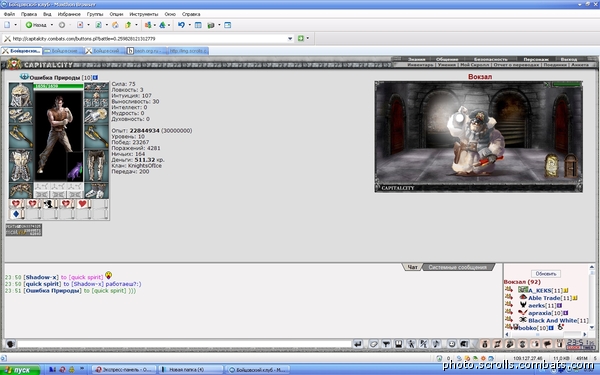Viewport: 600px width, 375px height.
Task: Switch to the Системные сообщения tab
Action: tap(458, 267)
